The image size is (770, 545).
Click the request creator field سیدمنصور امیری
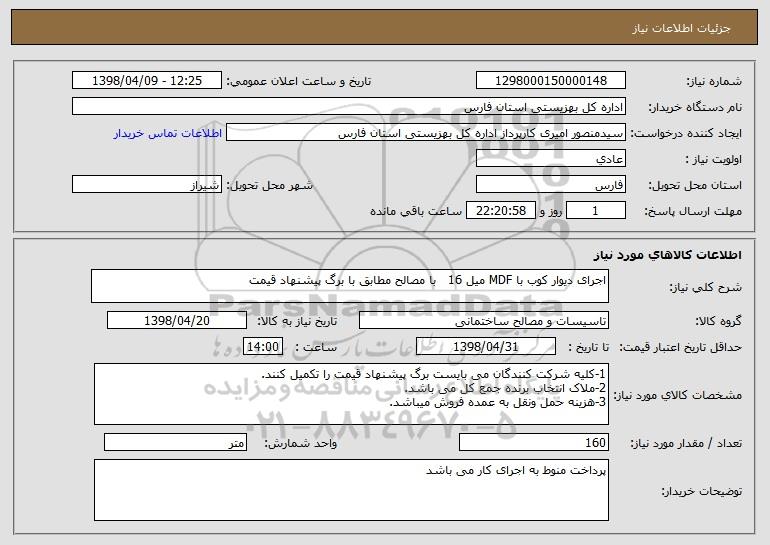[426, 132]
